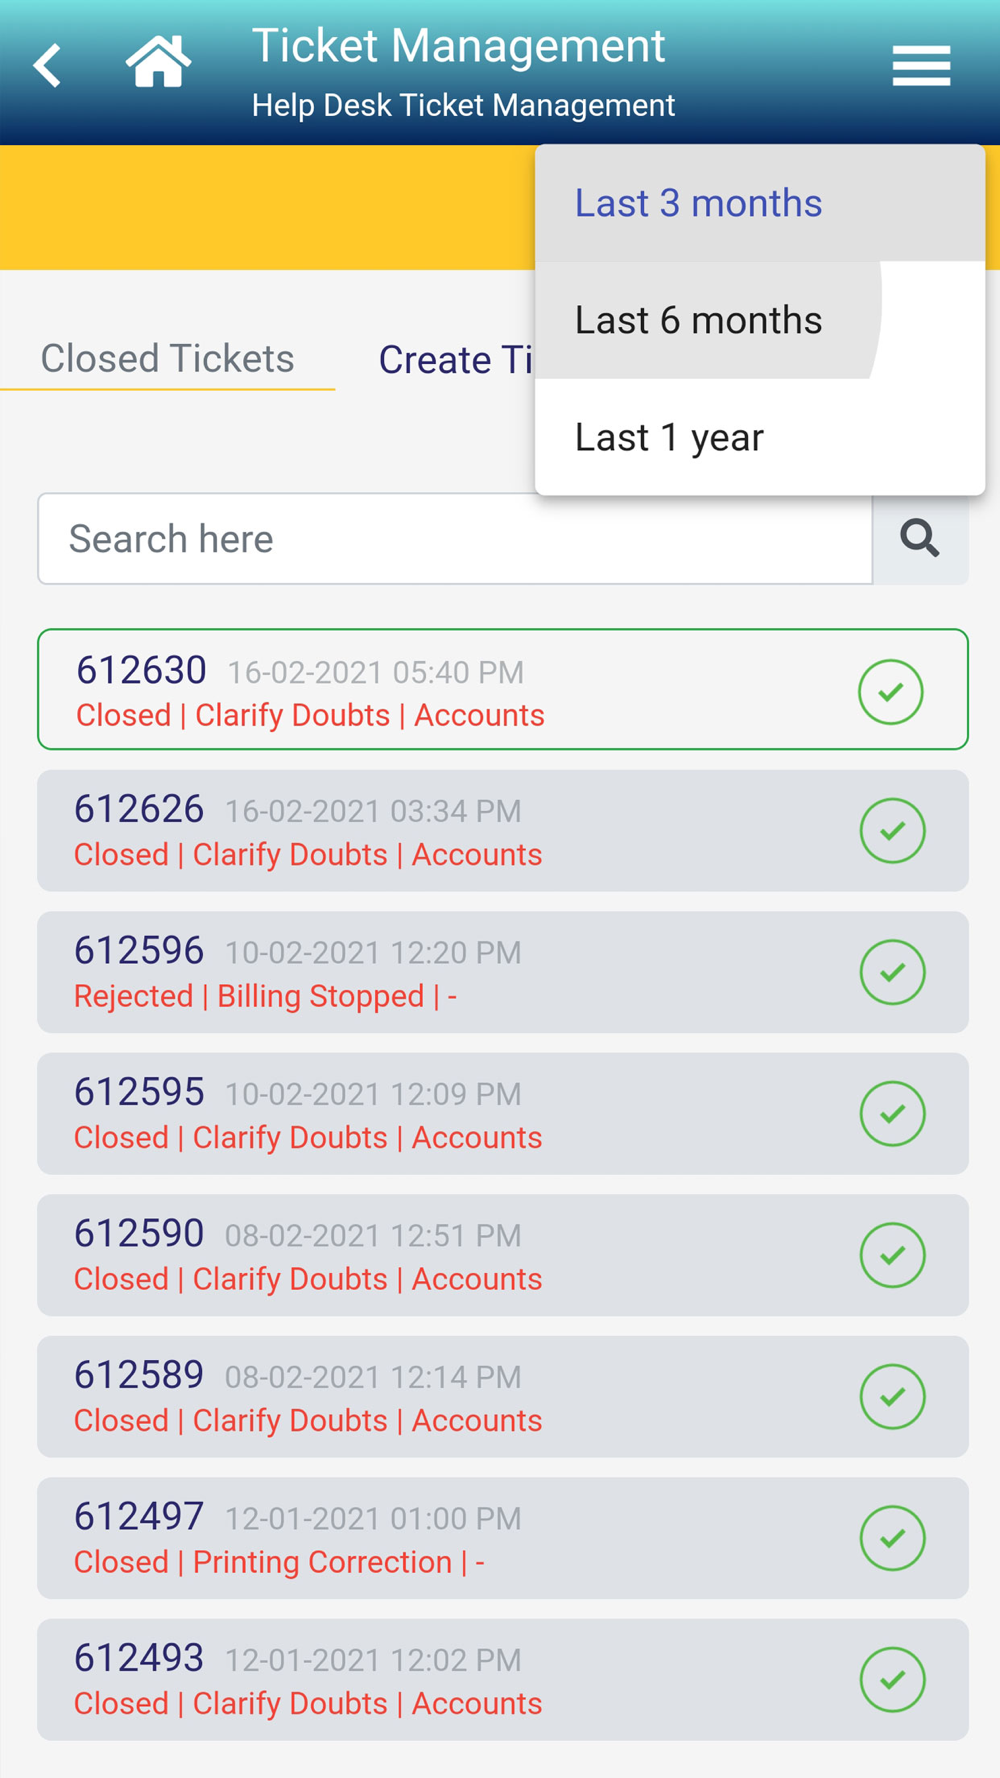Tap checkmark icon on ticket 612626
Viewport: 1000px width, 1778px height.
(x=892, y=830)
